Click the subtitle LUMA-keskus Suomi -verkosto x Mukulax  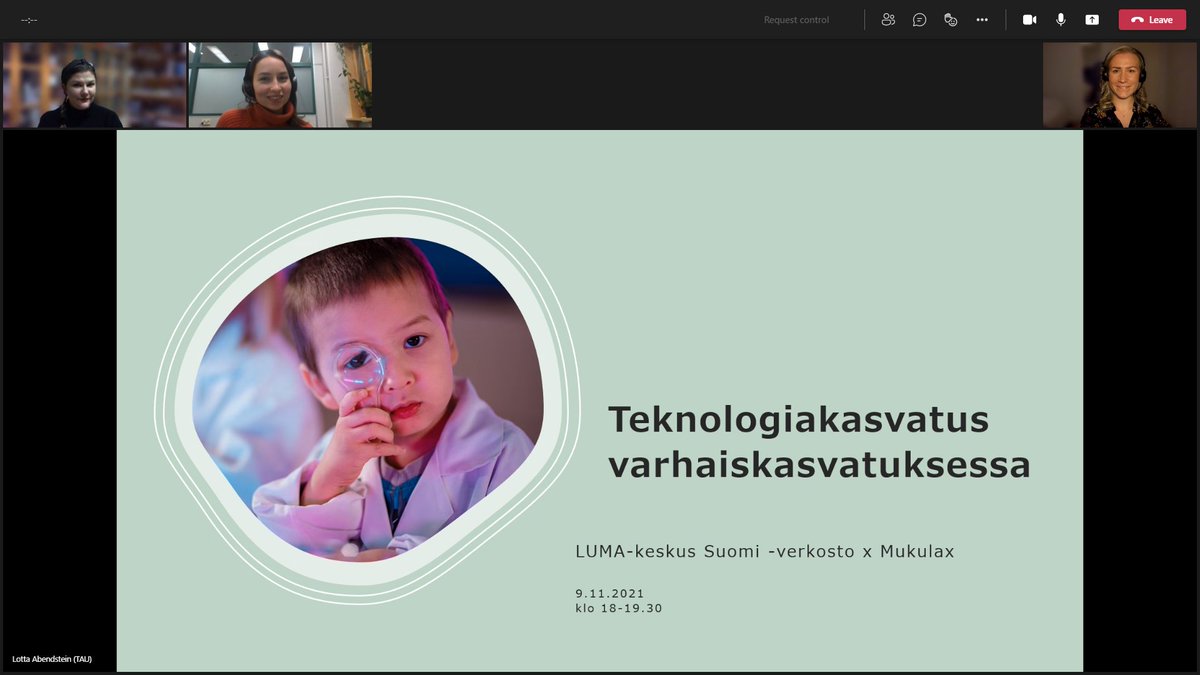point(765,551)
